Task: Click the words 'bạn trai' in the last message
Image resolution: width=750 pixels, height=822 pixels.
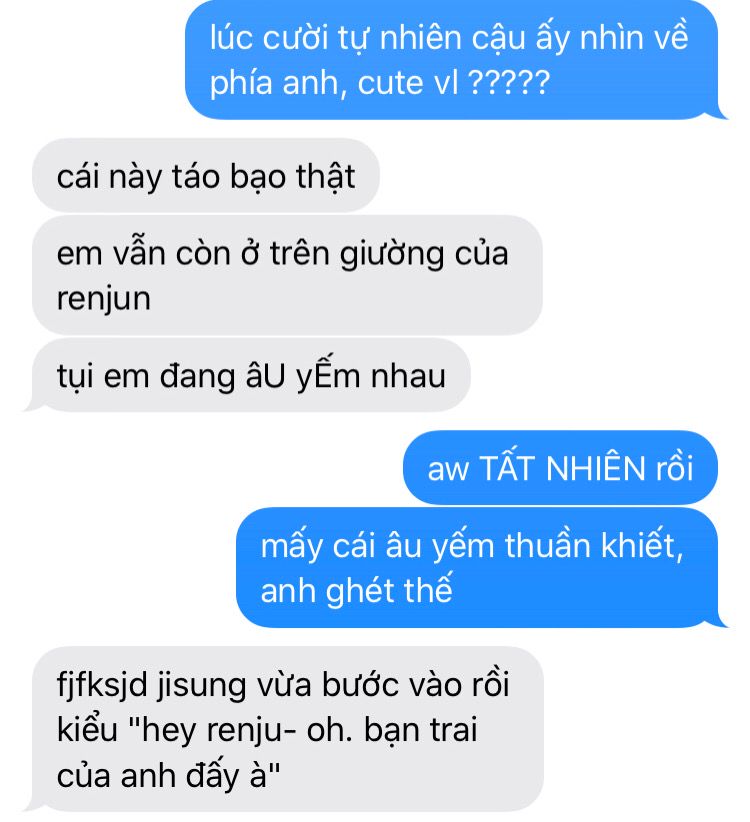Action: (420, 730)
